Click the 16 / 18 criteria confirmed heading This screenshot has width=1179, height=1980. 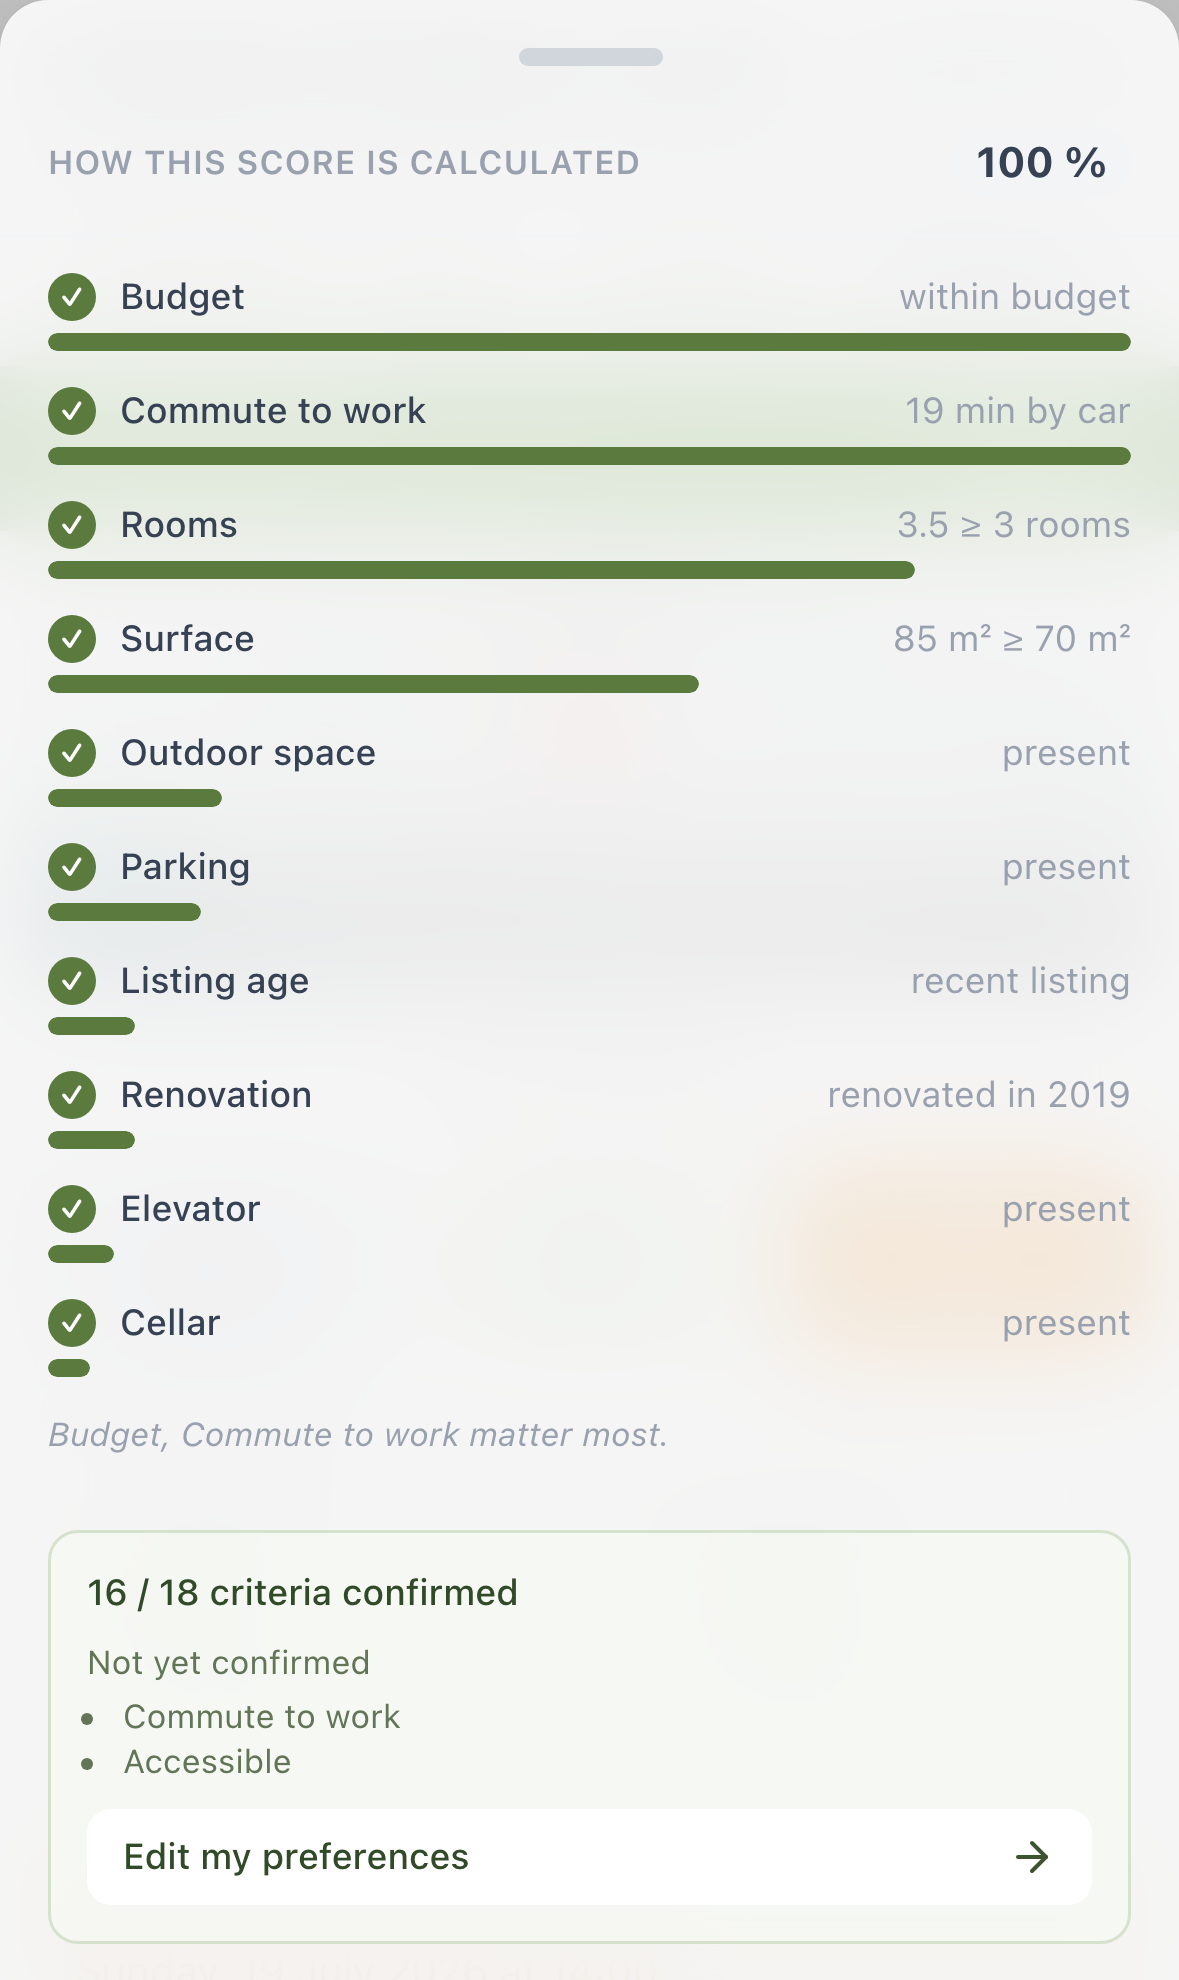tap(302, 1593)
